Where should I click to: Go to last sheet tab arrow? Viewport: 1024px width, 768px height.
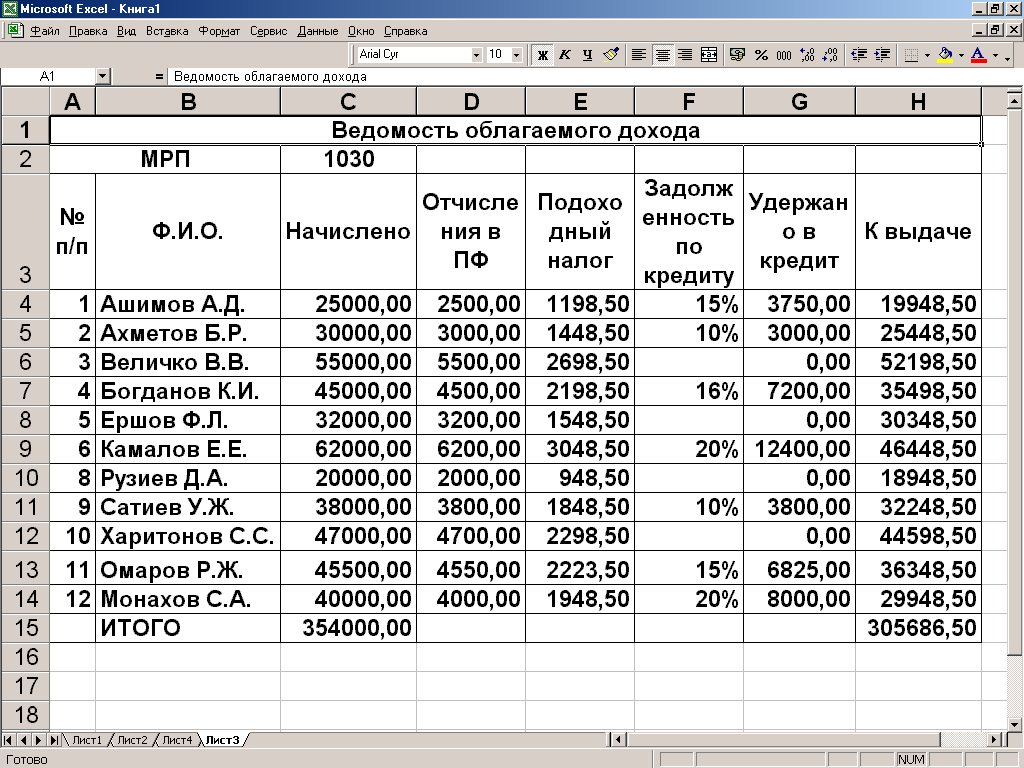click(54, 740)
